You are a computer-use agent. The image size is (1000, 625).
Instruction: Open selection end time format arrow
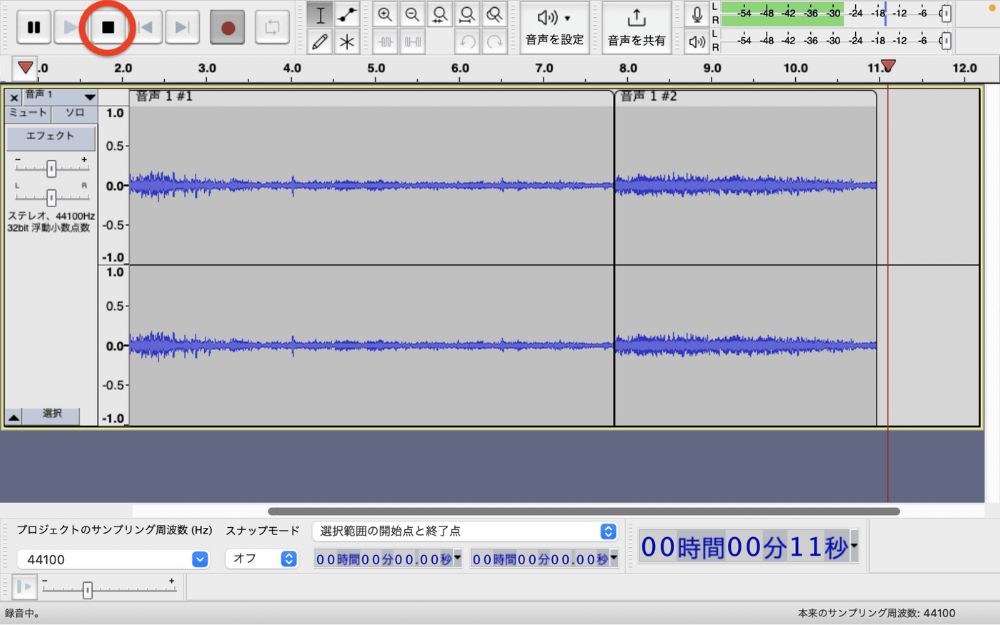click(x=614, y=558)
